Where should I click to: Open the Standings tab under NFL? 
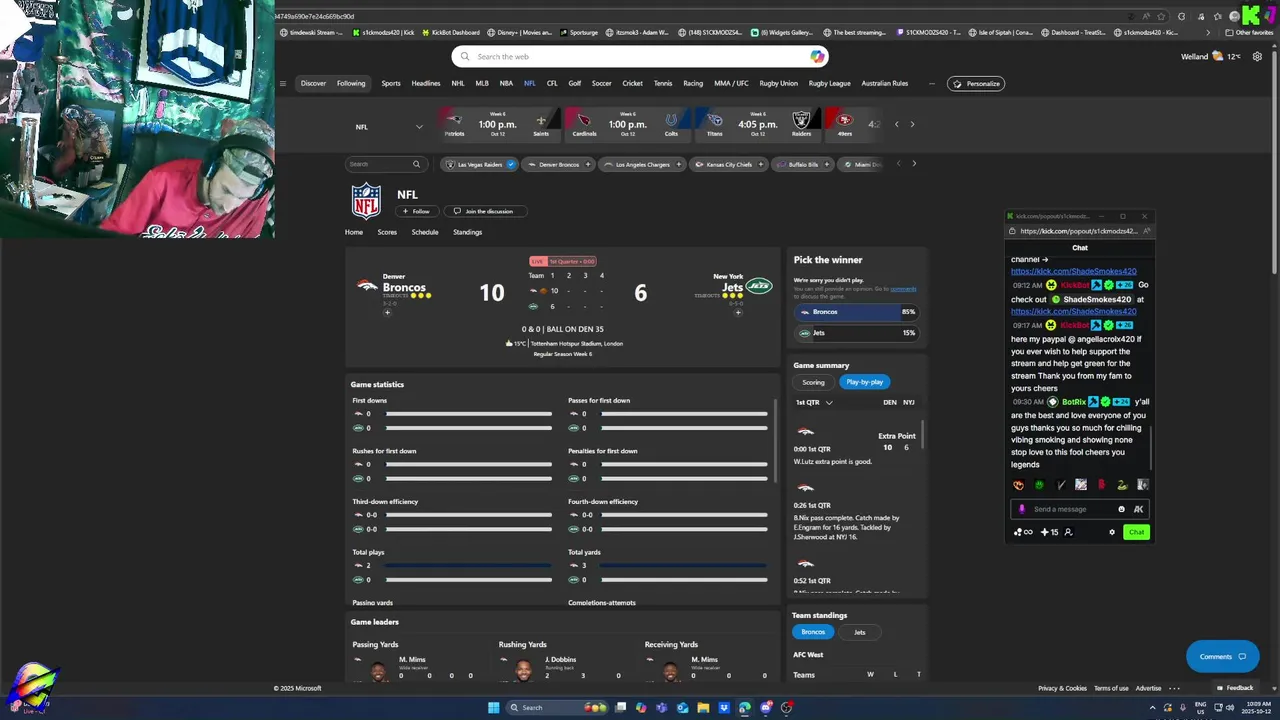click(x=467, y=232)
